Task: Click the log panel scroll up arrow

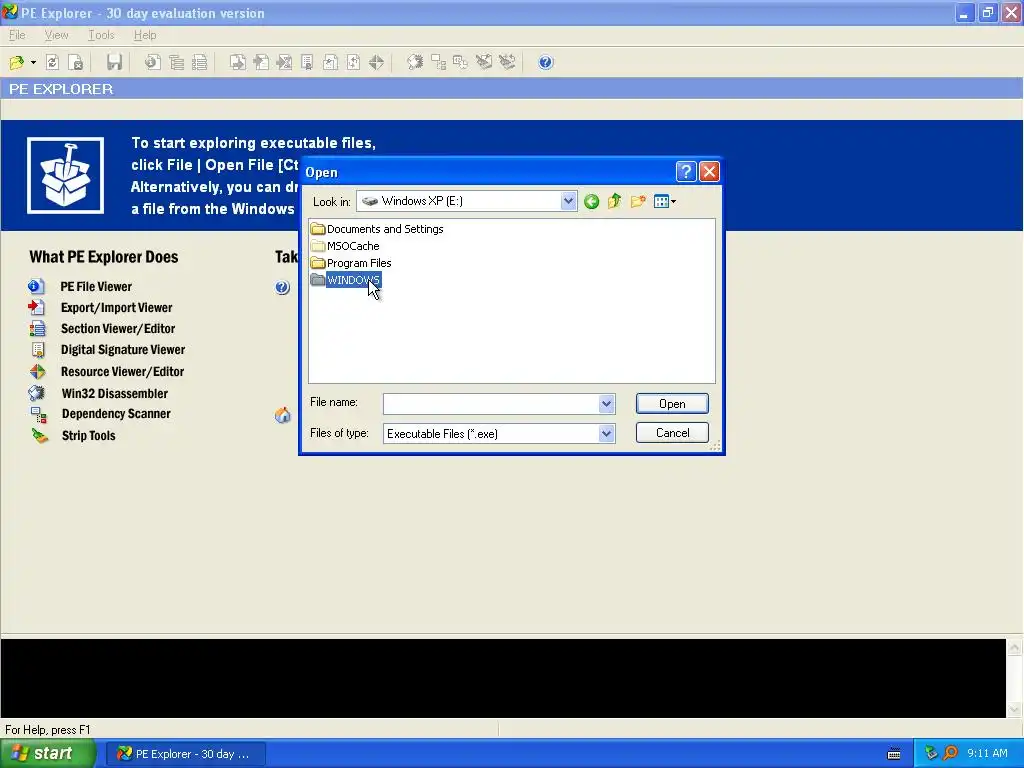Action: [1014, 647]
